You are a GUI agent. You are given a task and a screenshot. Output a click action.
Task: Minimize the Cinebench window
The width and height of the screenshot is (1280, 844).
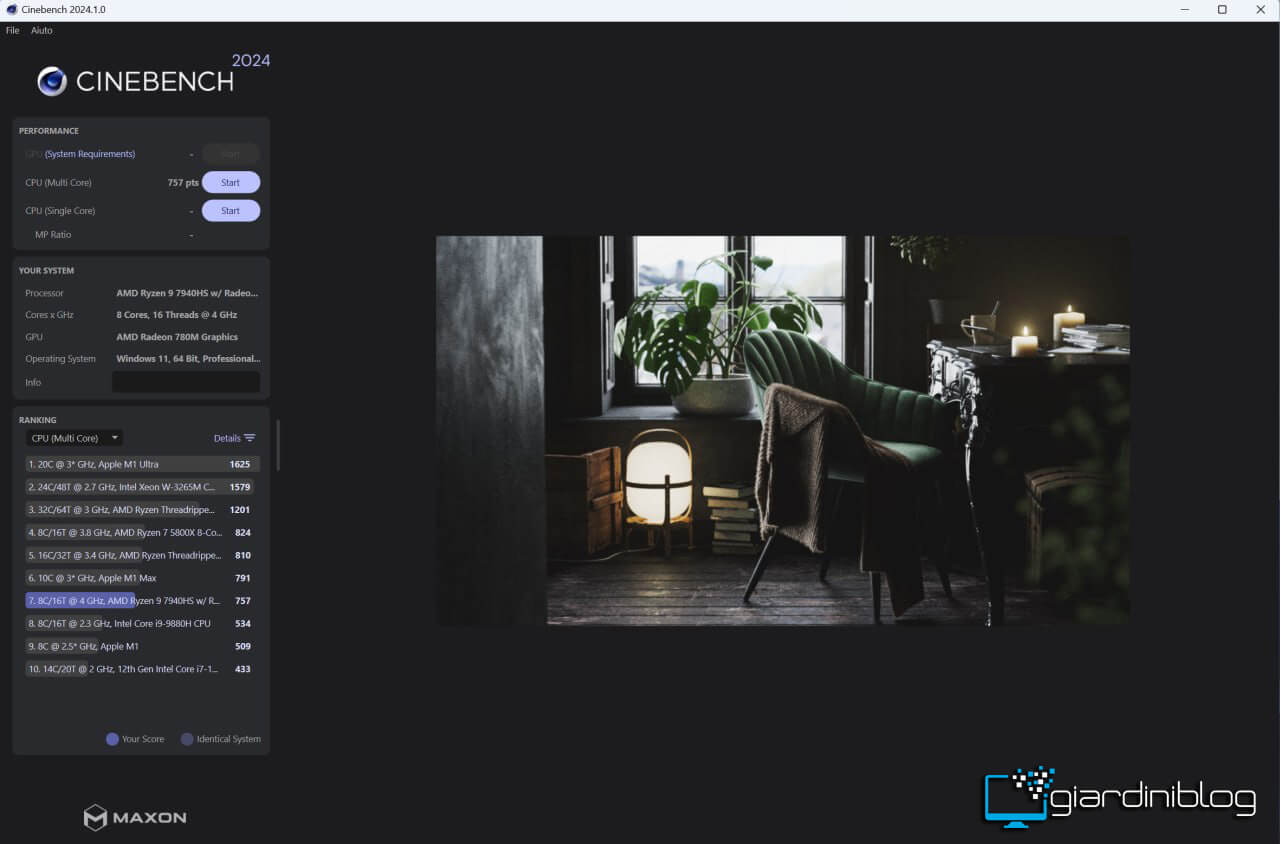(x=1184, y=10)
